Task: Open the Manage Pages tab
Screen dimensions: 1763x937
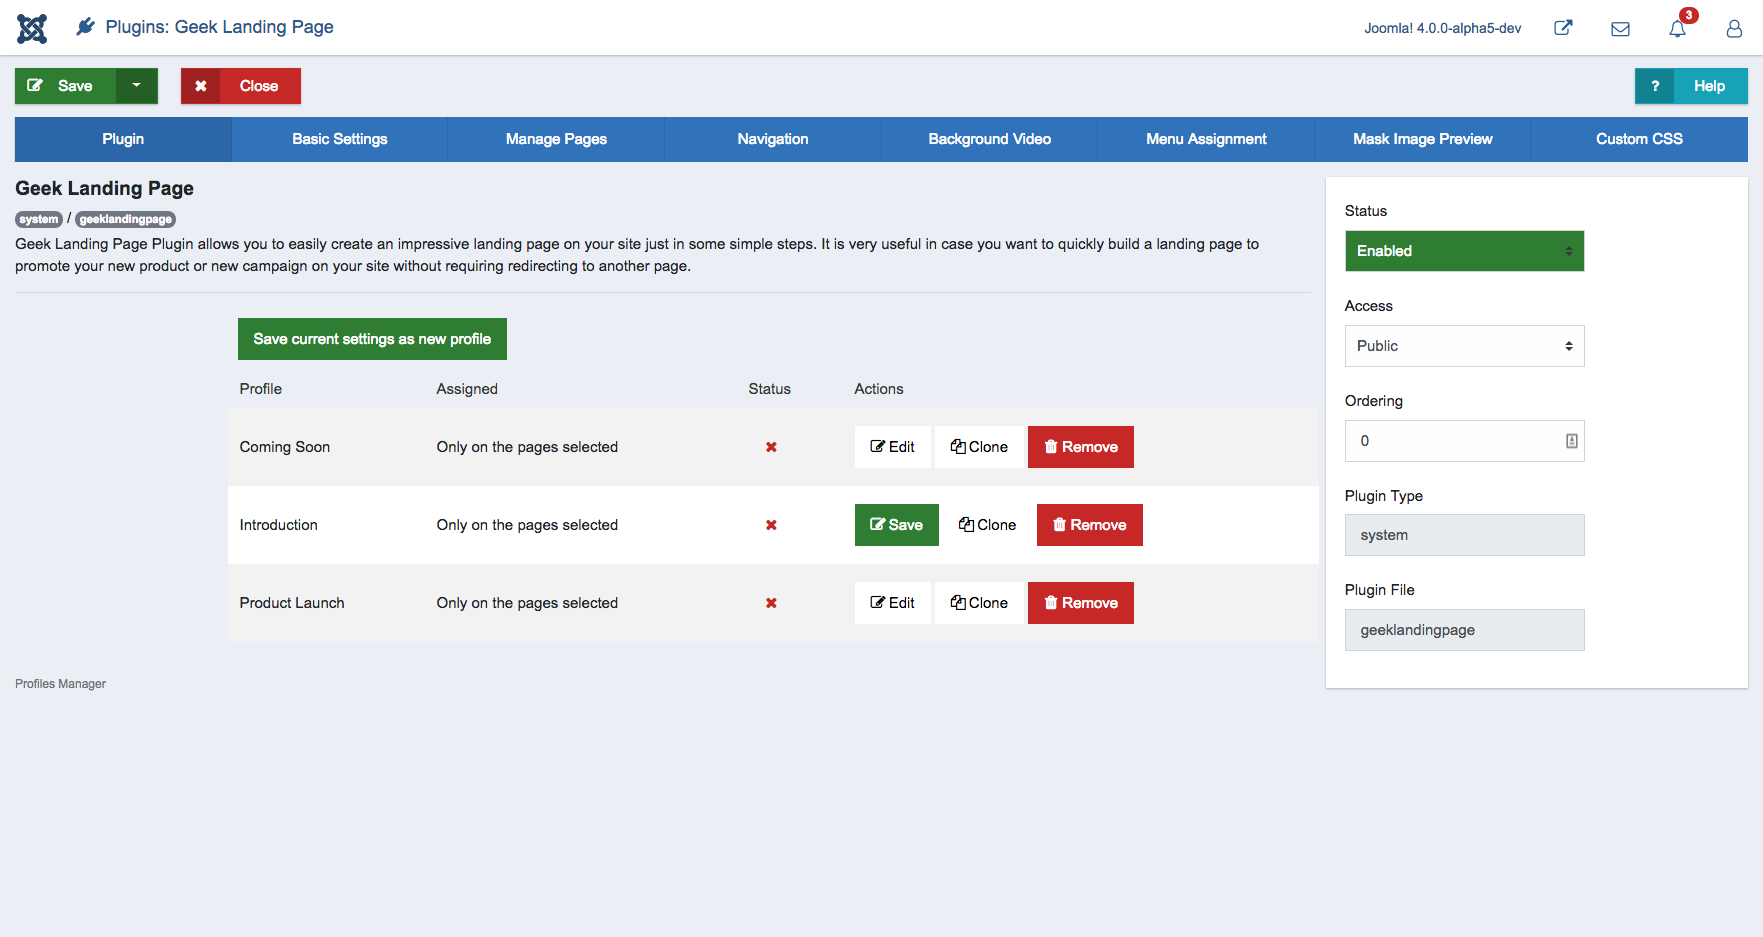Action: tap(556, 139)
